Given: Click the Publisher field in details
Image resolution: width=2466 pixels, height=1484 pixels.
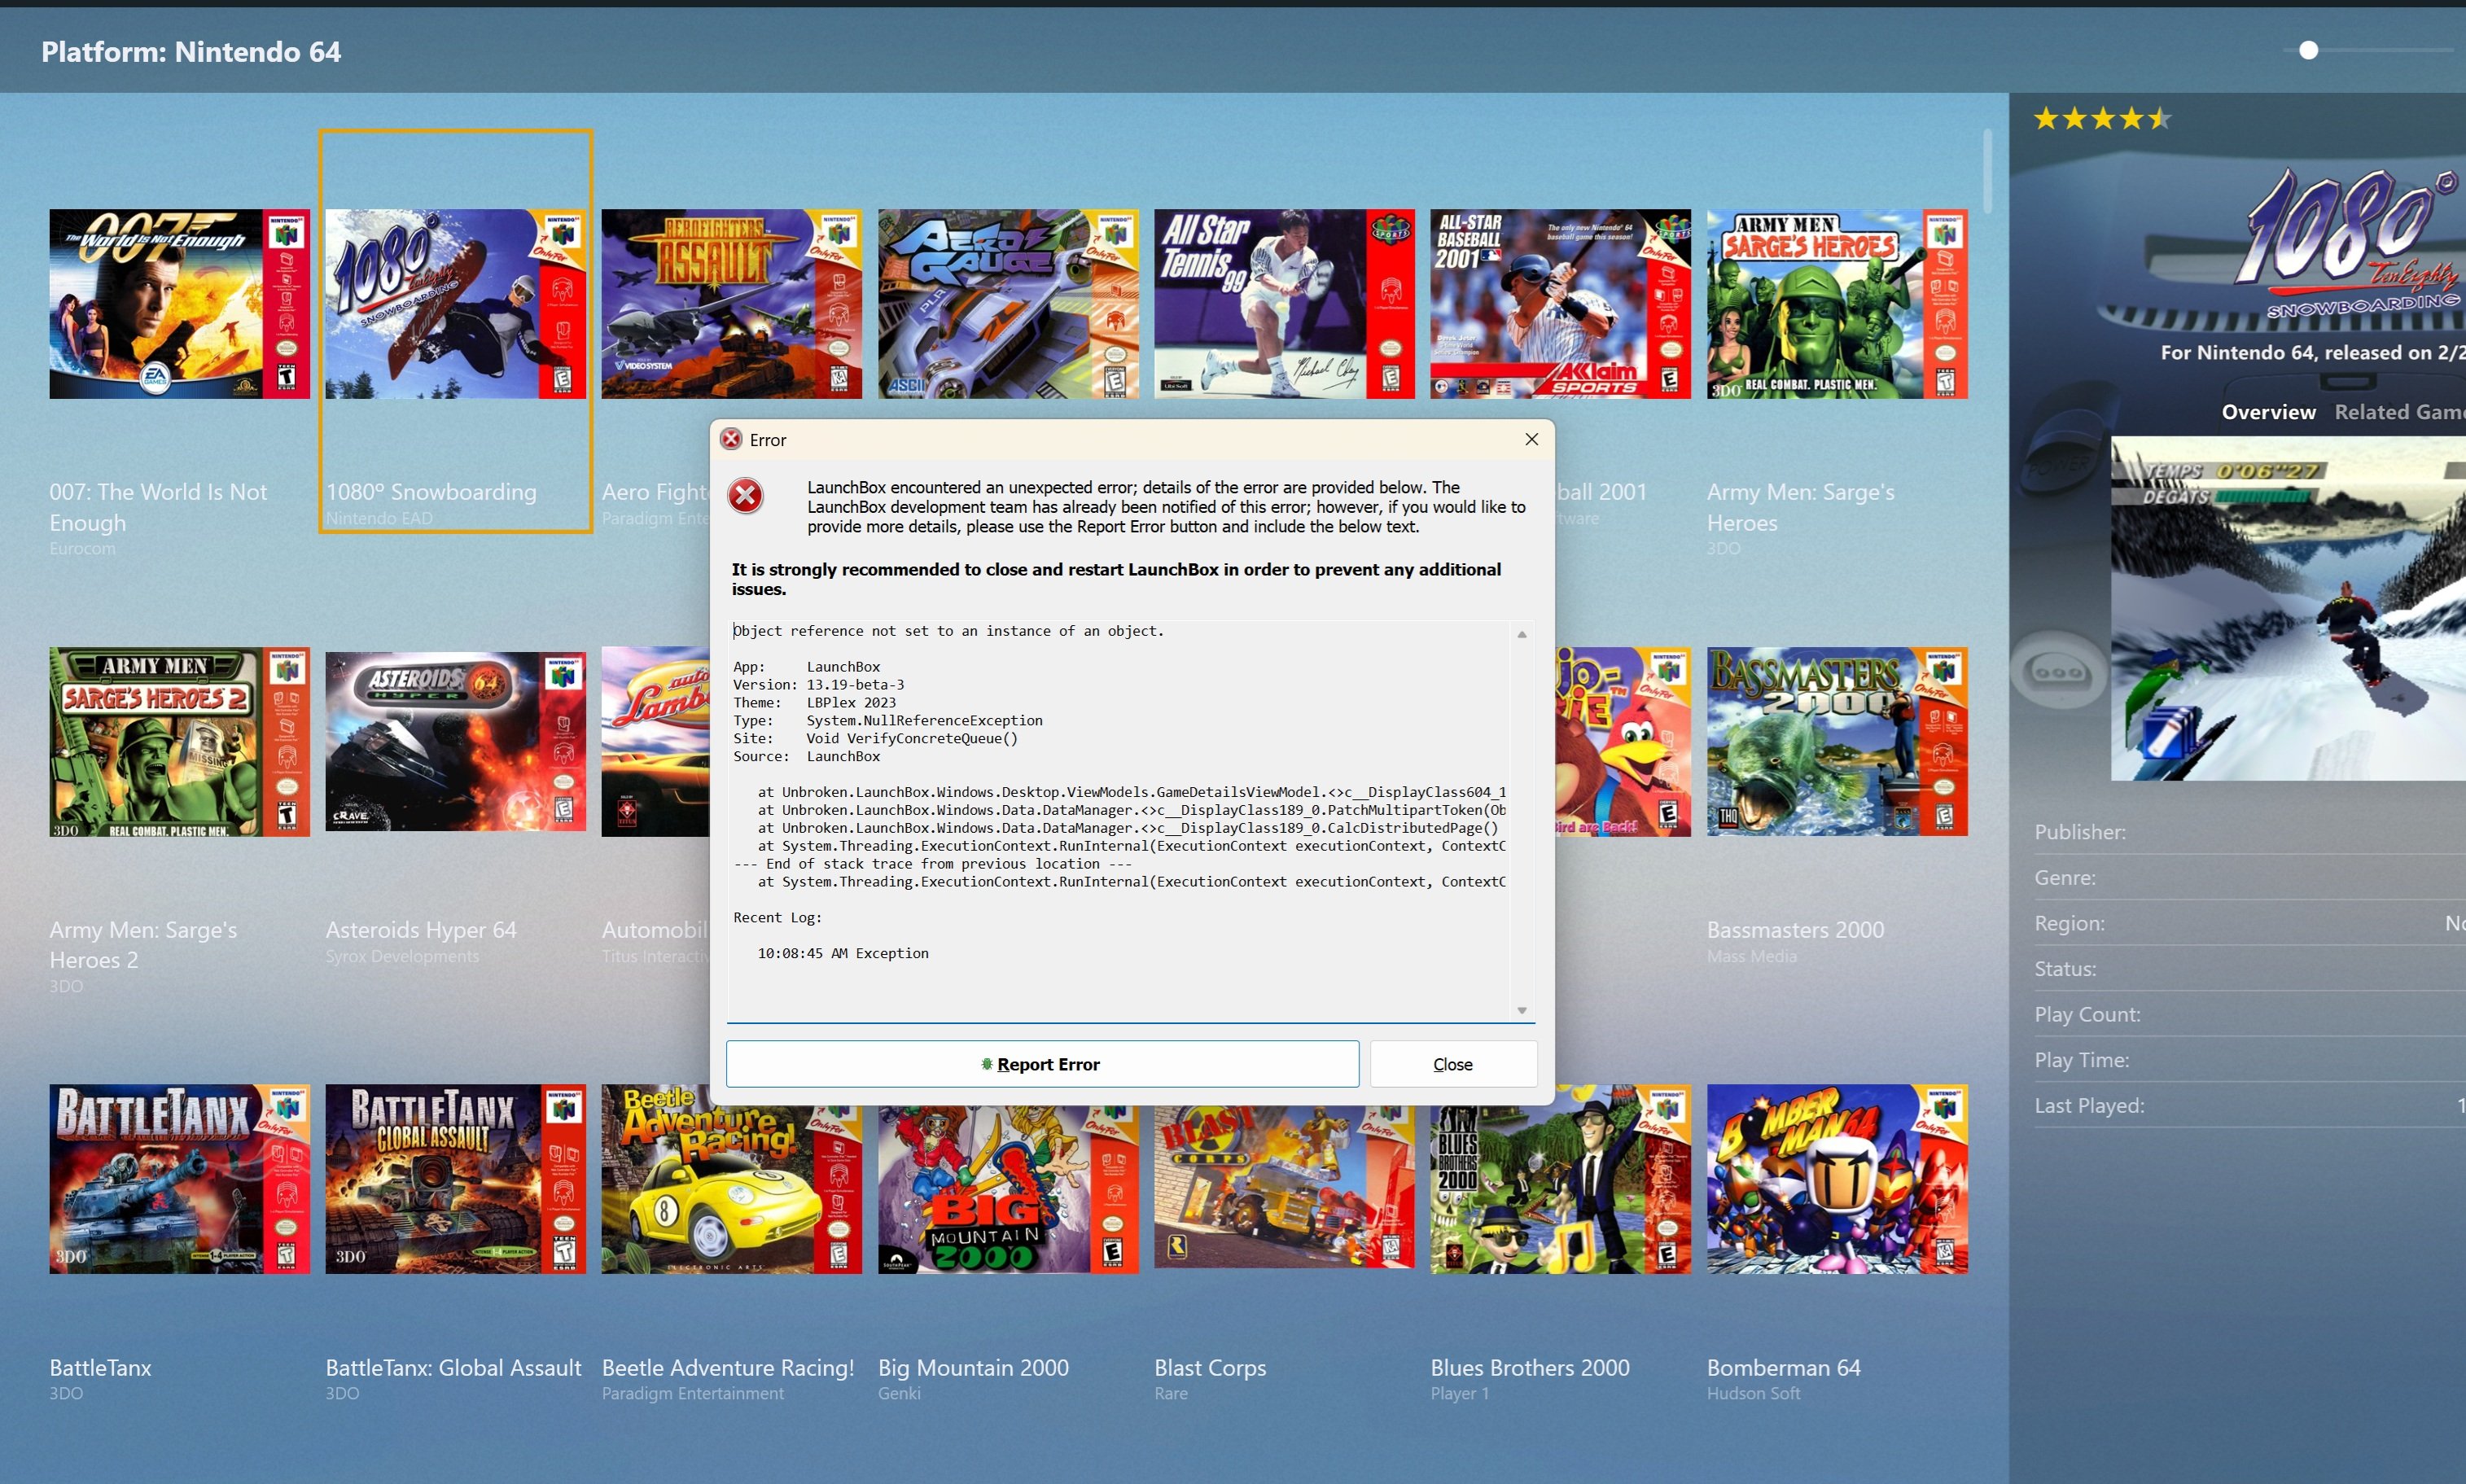Looking at the screenshot, I should 2250,832.
